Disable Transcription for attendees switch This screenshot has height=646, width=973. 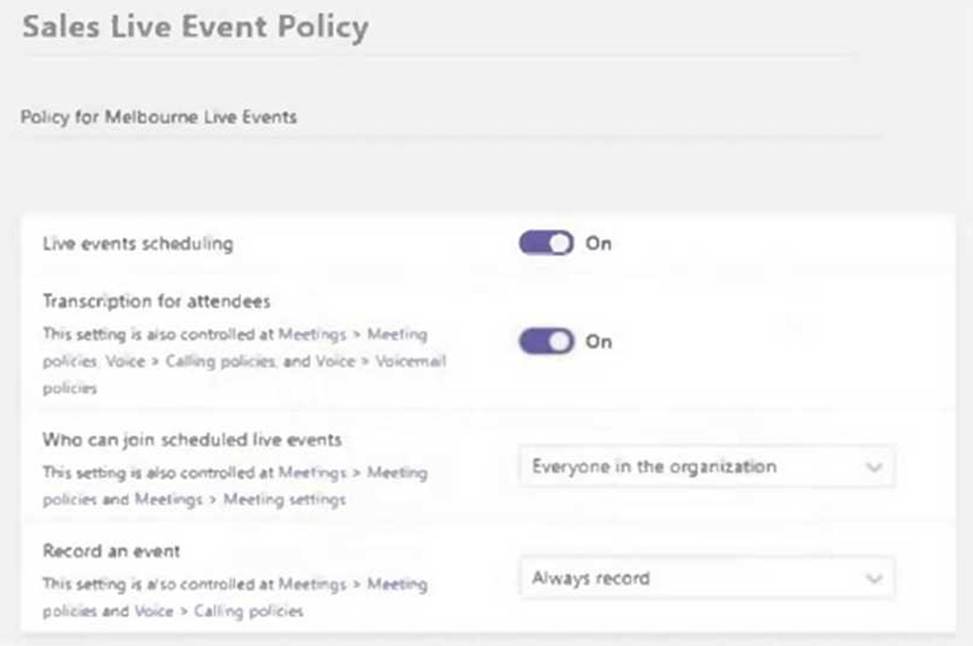click(546, 341)
